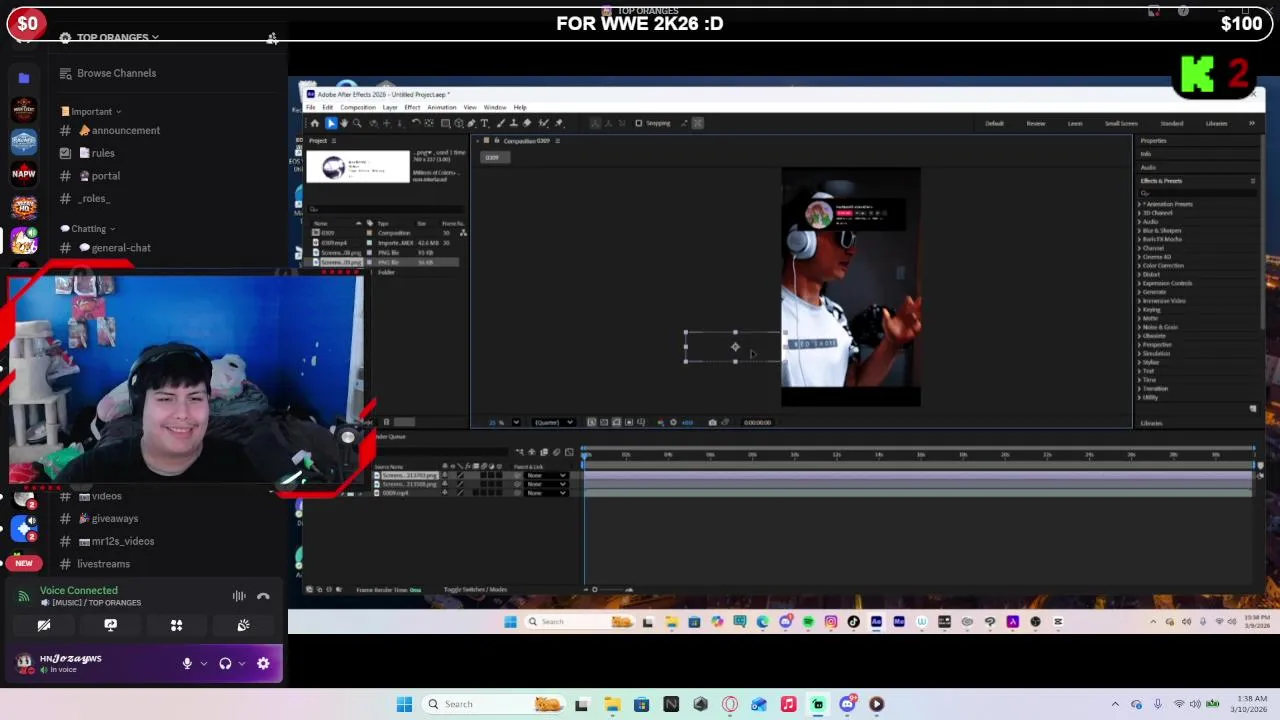Select the Pen tool
Image resolution: width=1280 pixels, height=720 pixels.
click(471, 123)
